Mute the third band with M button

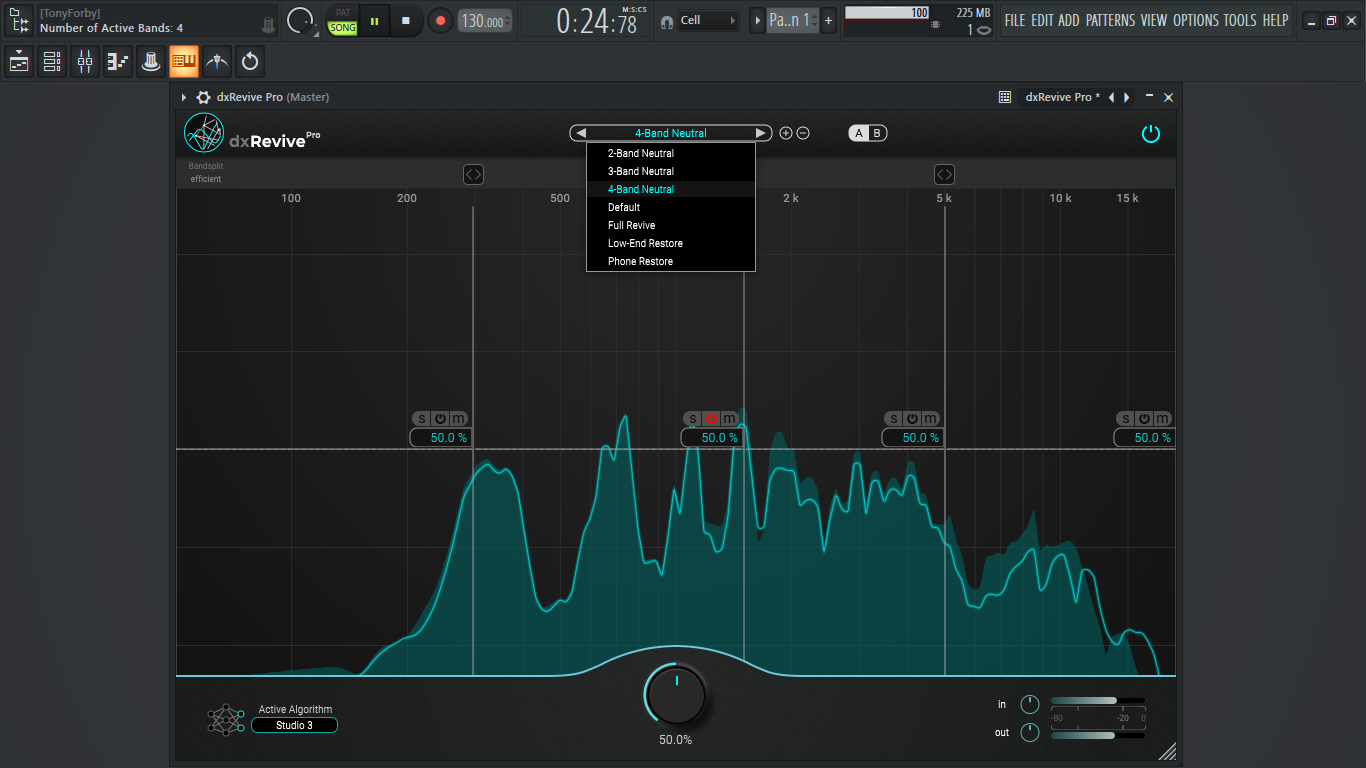coord(930,418)
